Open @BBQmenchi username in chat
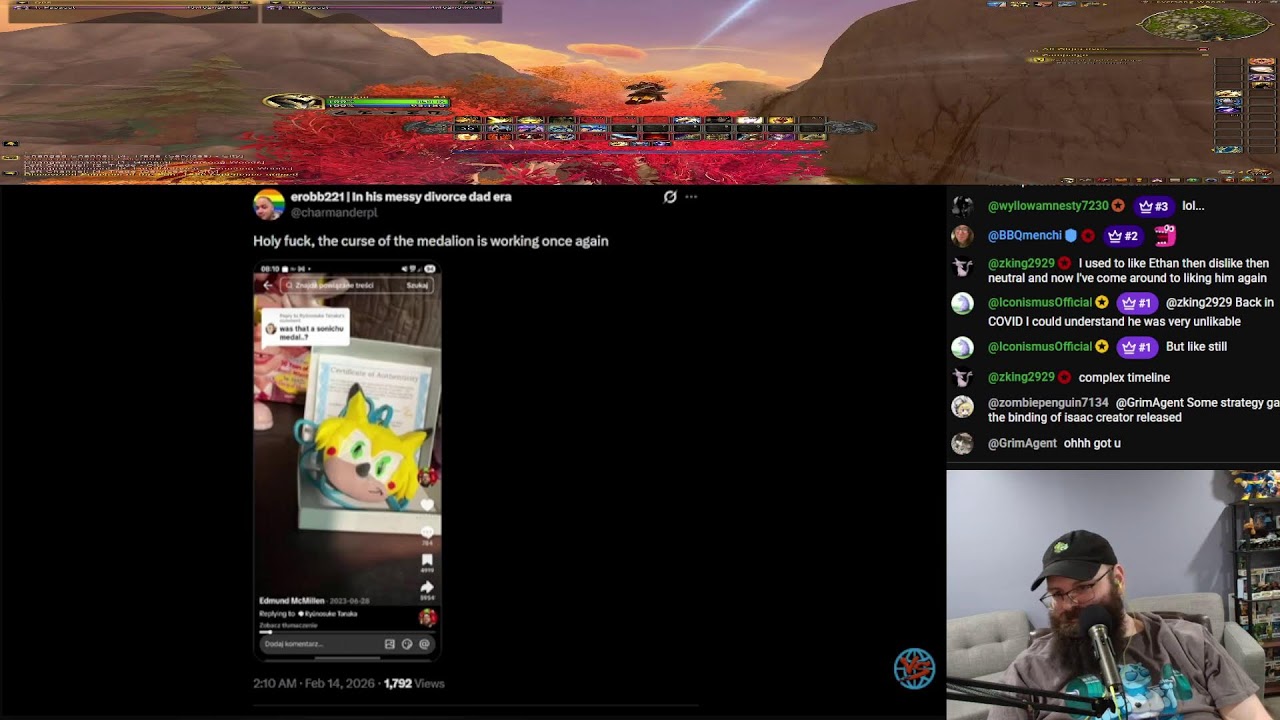The width and height of the screenshot is (1280, 720). coord(1025,236)
